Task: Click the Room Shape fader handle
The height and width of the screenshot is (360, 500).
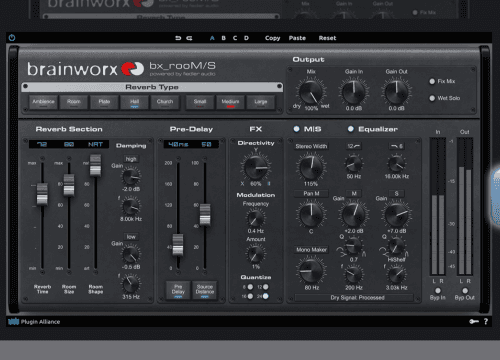Action: pos(95,165)
